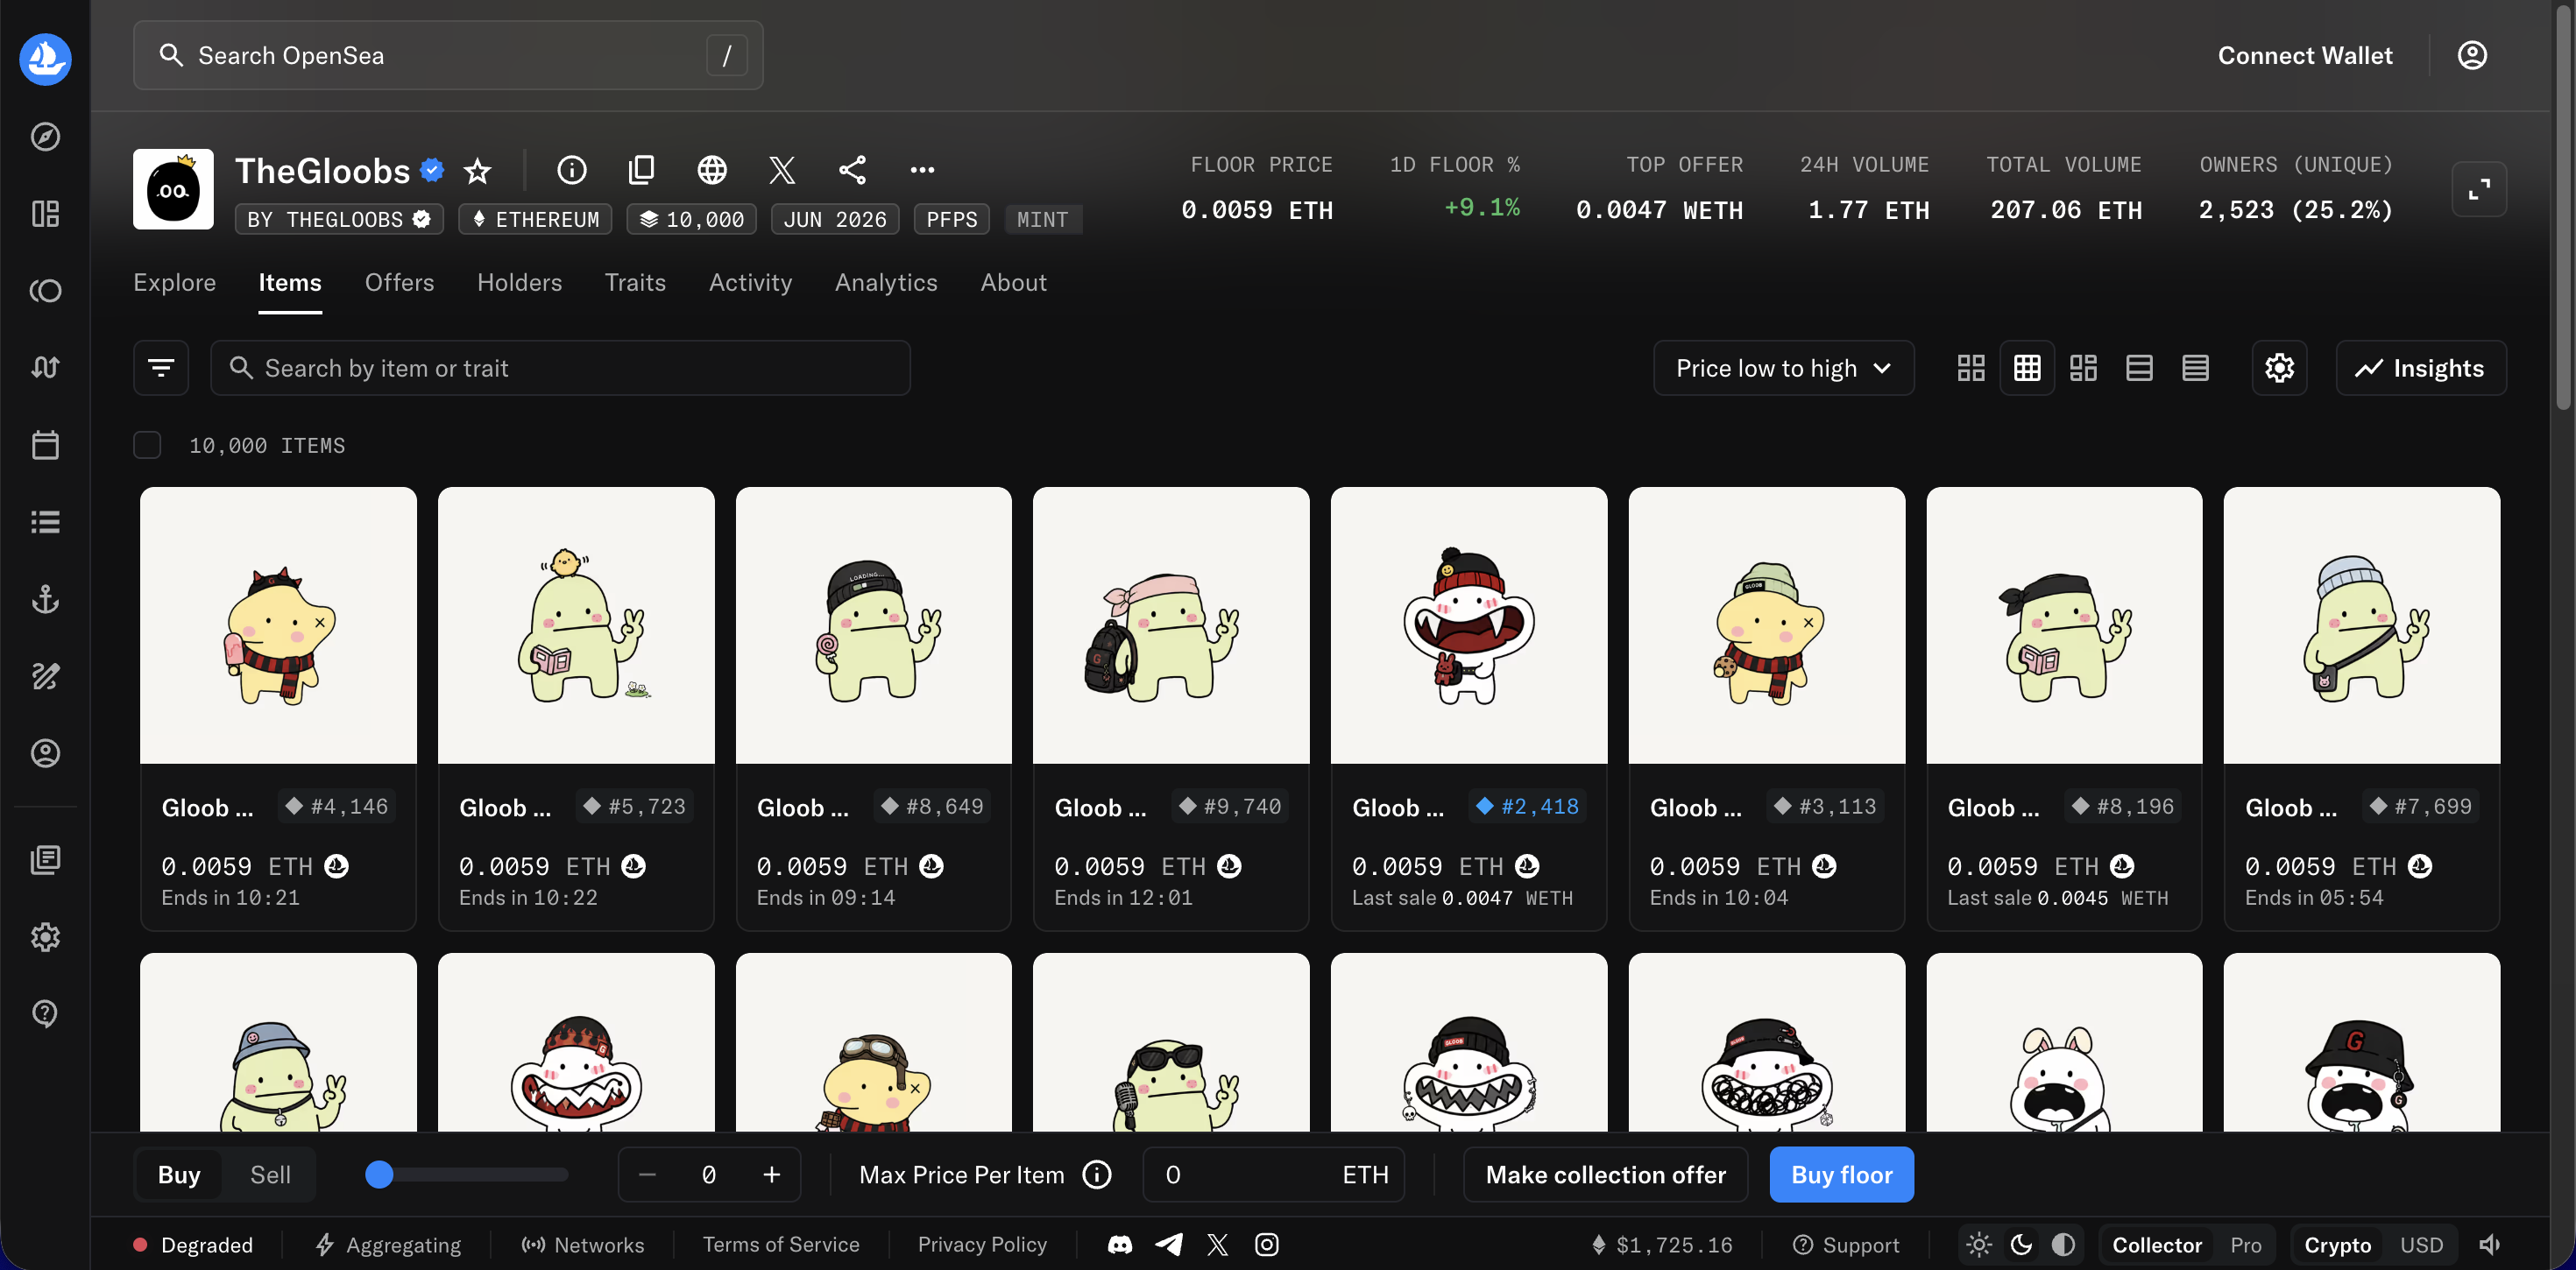
Task: Open the Terms of Service link
Action: [781, 1245]
